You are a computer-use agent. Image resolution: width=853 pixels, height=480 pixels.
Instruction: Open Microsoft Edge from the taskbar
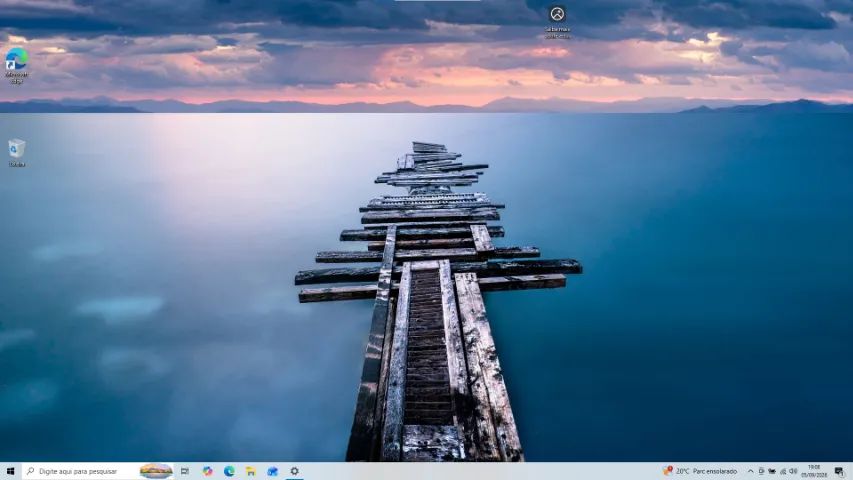point(229,471)
